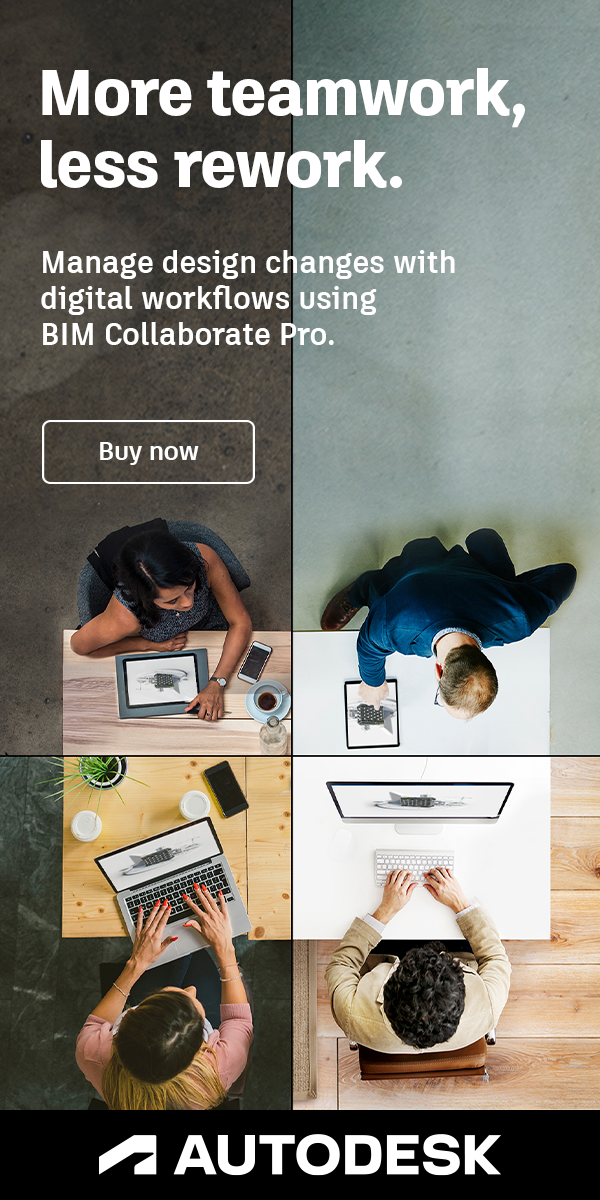Click the iMac monitor showing building model
Screen dimensions: 600x1200
point(420,802)
